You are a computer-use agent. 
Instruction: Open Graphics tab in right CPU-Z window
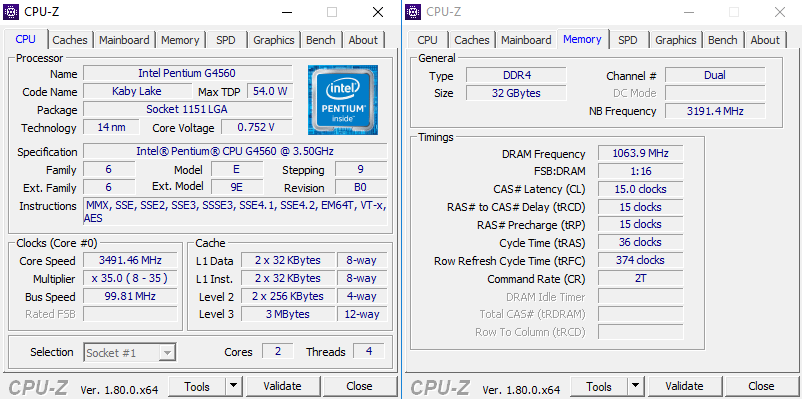(676, 40)
